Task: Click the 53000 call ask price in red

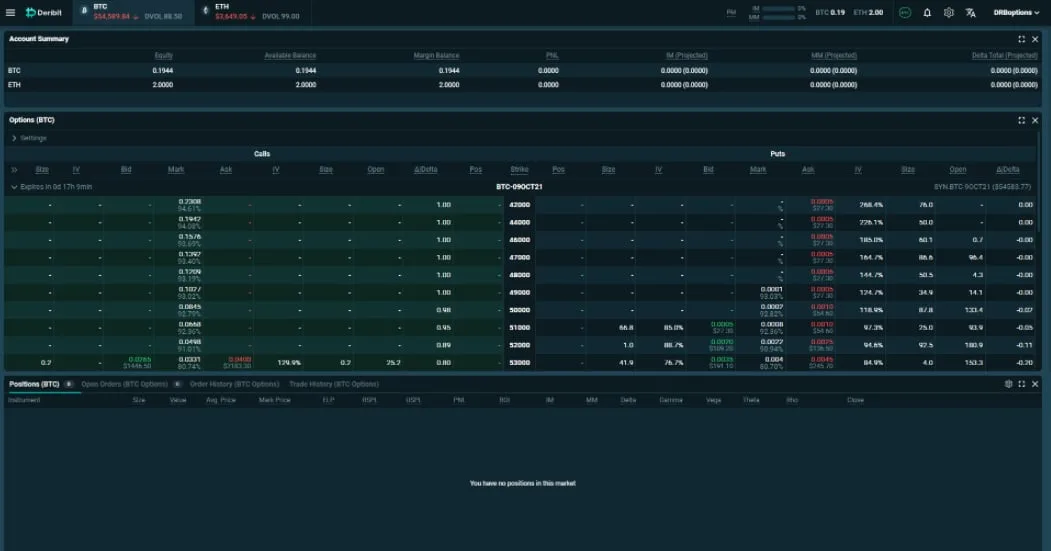Action: pyautogui.click(x=239, y=359)
